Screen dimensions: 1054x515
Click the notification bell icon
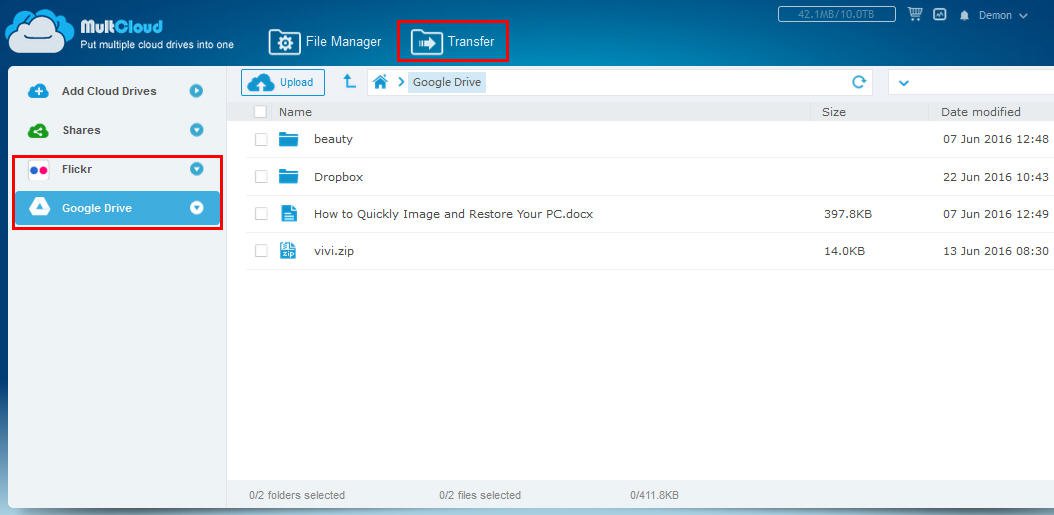coord(964,16)
